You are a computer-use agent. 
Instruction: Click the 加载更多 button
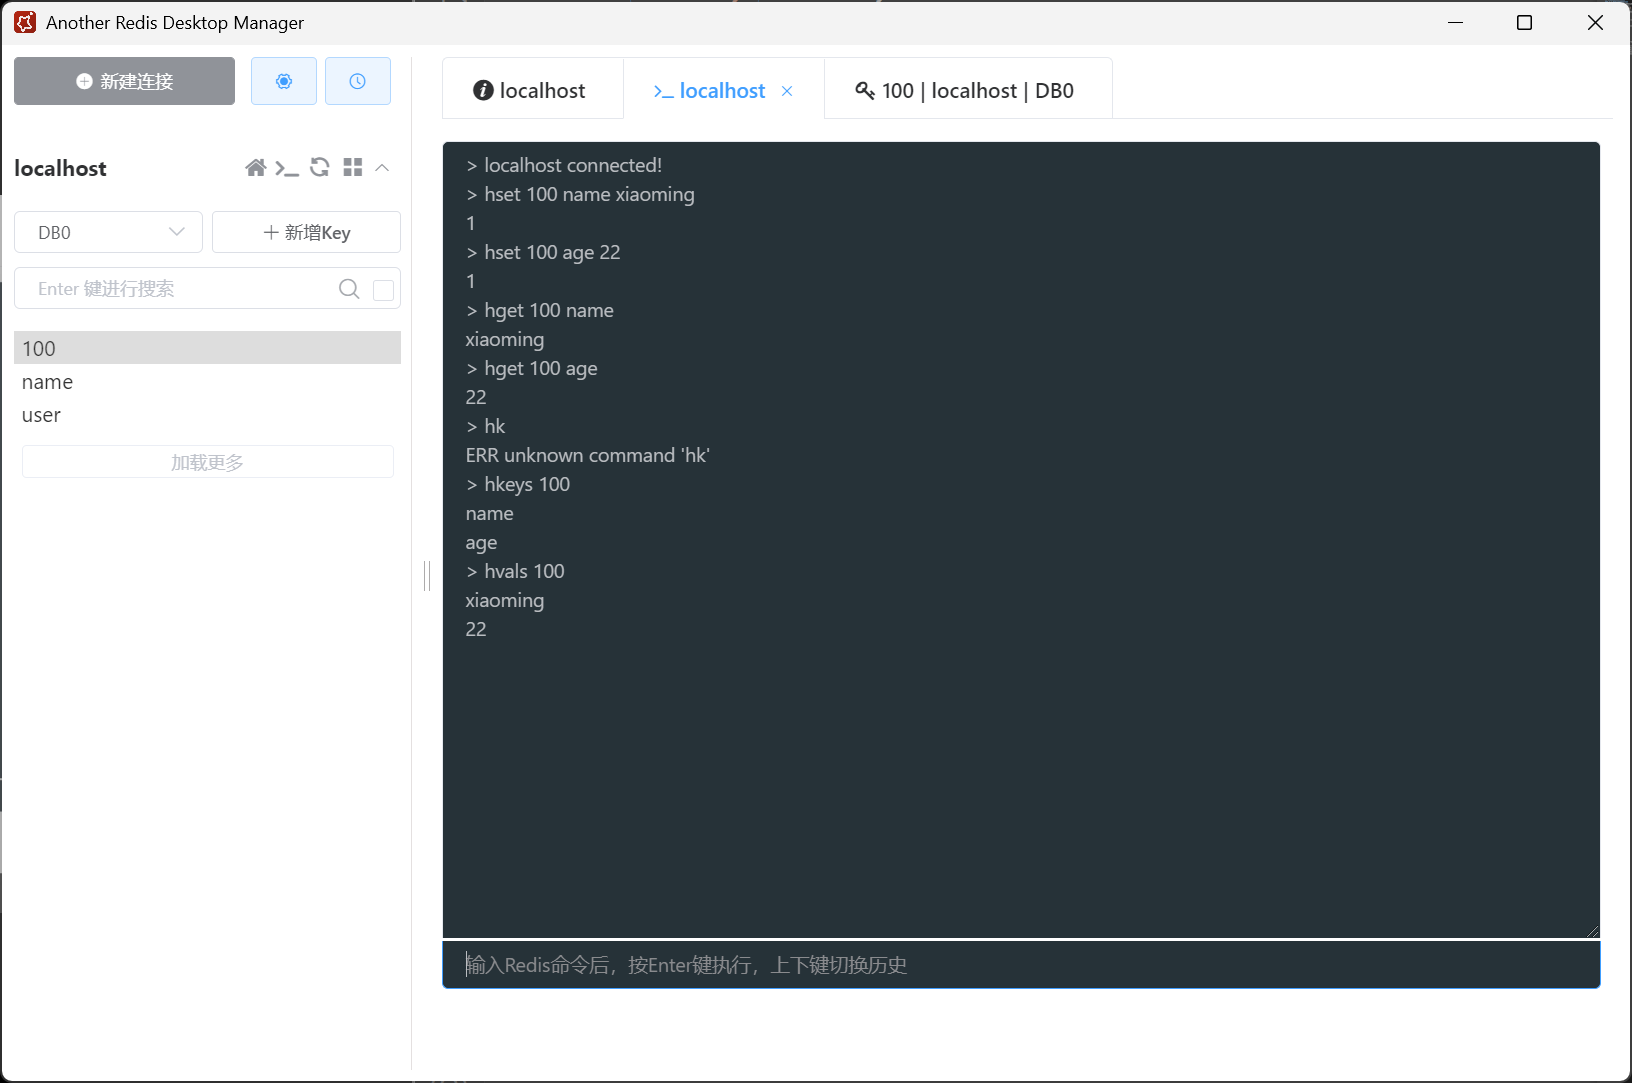tap(207, 462)
